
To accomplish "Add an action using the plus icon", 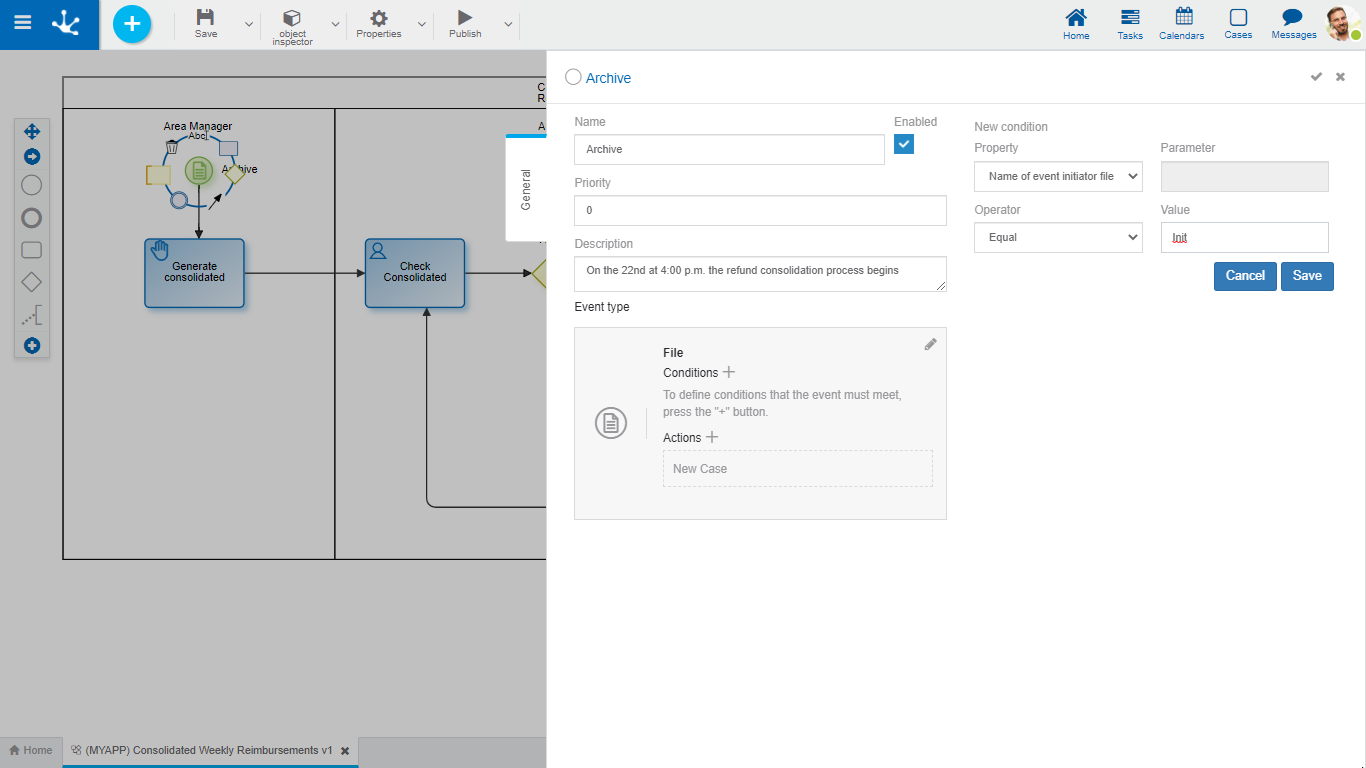I will (712, 437).
